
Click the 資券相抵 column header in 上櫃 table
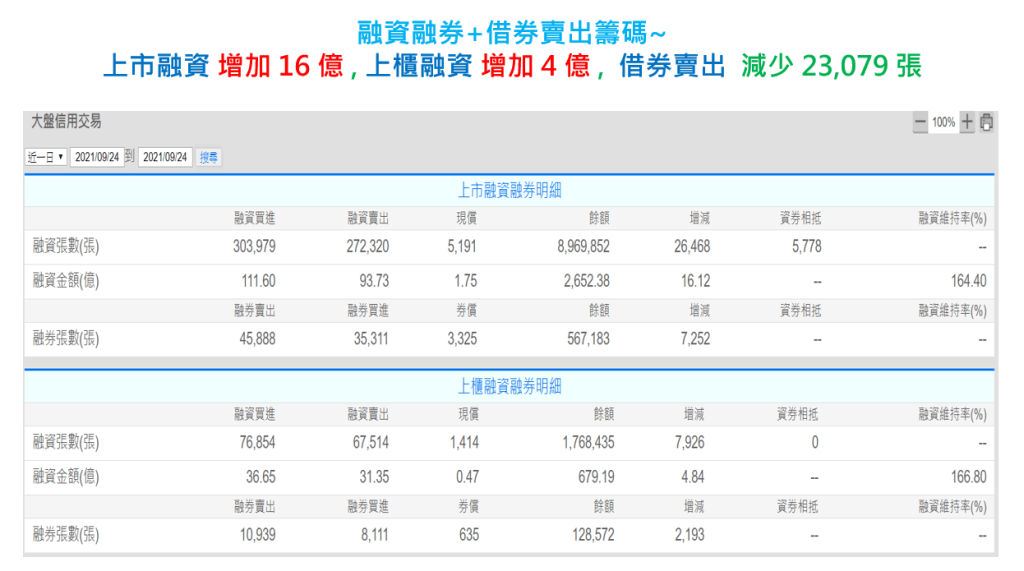805,413
